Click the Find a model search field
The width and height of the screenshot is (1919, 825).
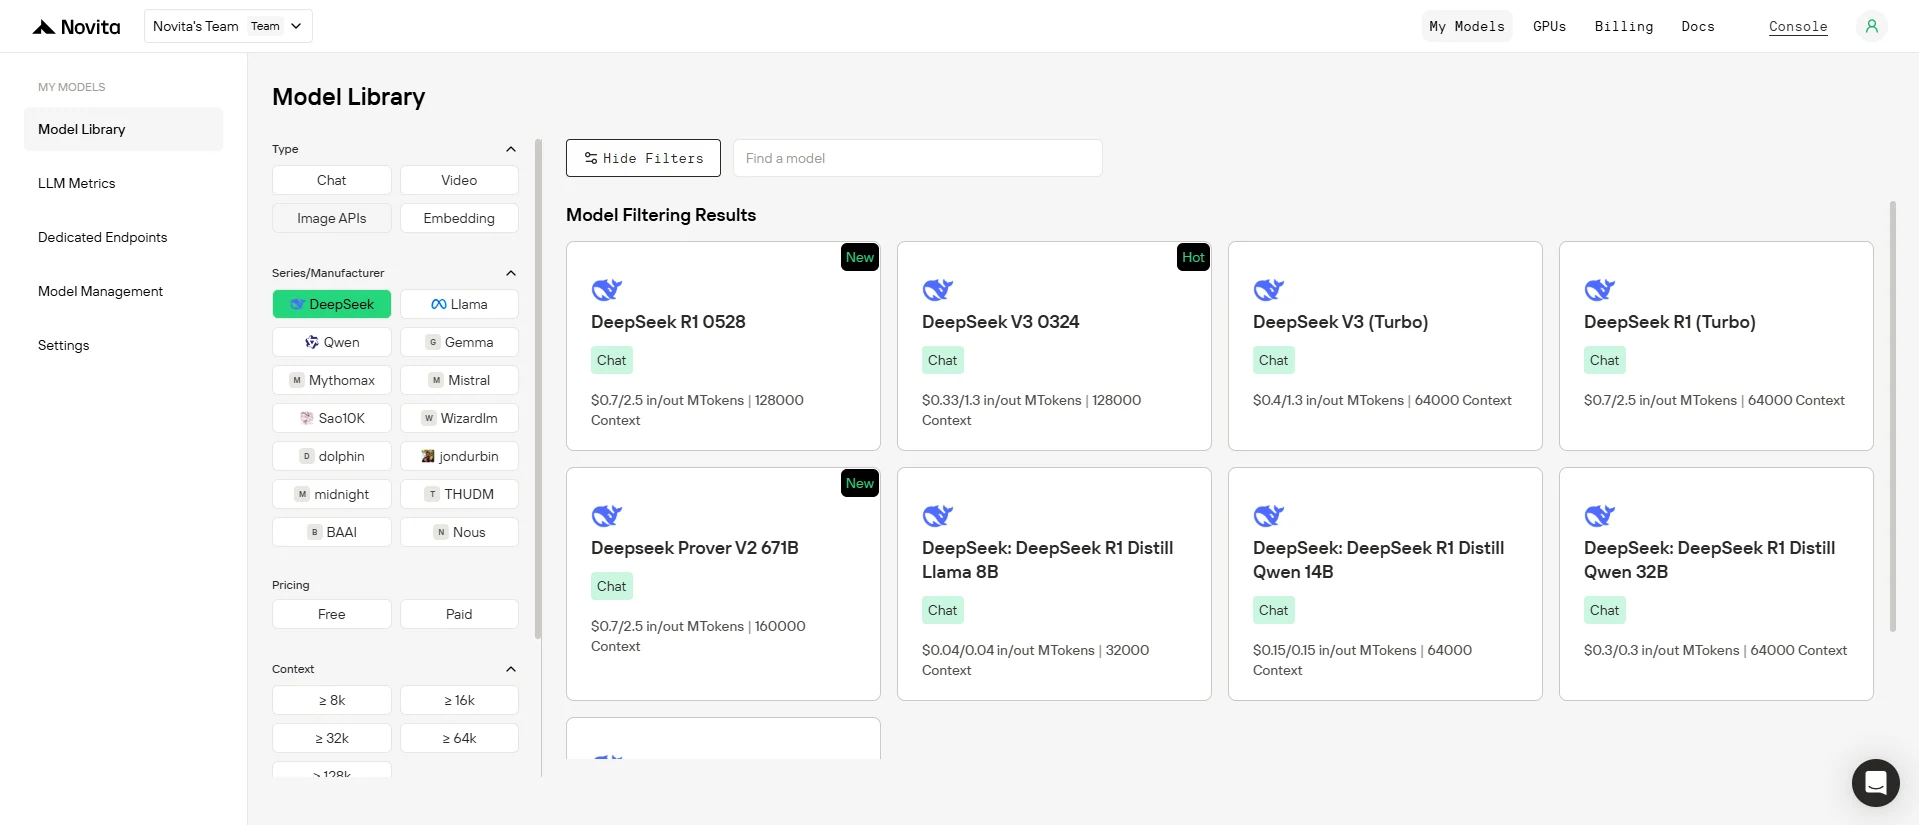coord(918,158)
